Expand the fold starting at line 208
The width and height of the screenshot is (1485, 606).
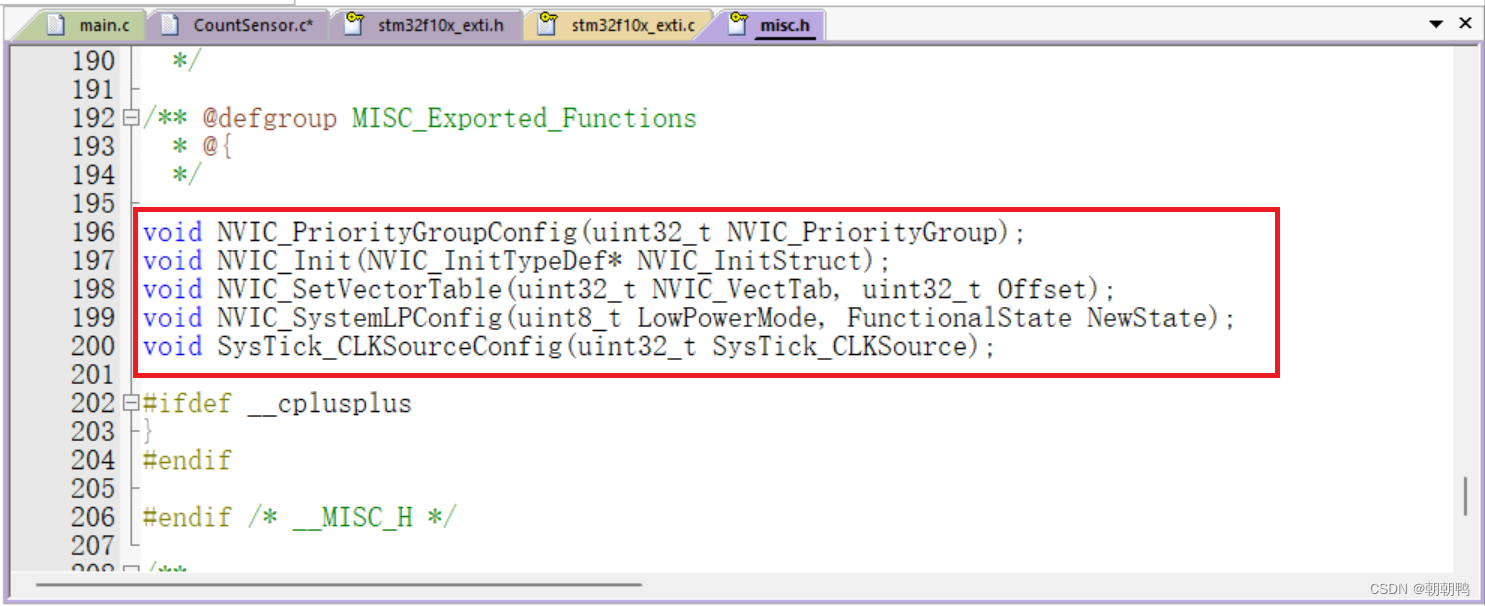pos(129,566)
